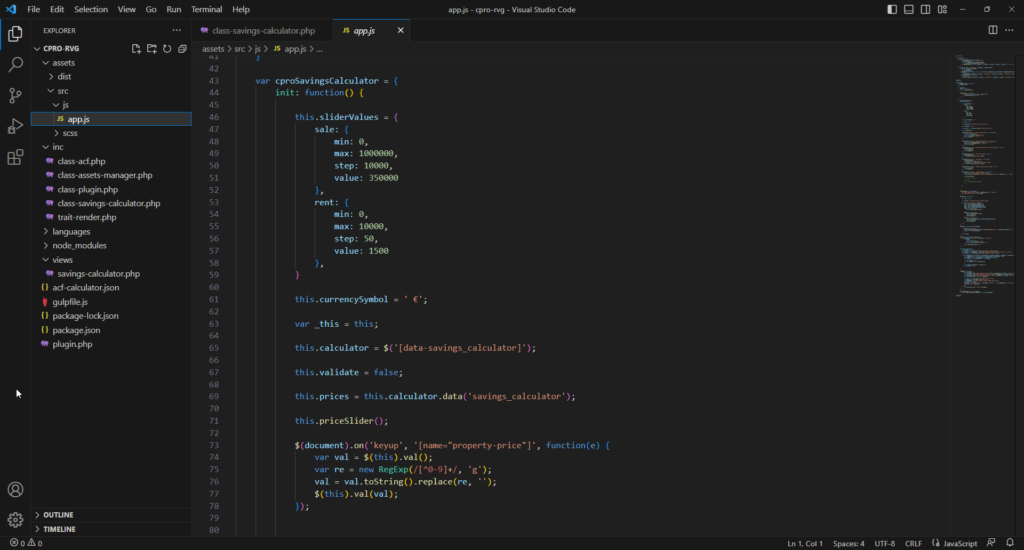This screenshot has height=550, width=1024.
Task: Open the Go menu
Action: pos(151,9)
